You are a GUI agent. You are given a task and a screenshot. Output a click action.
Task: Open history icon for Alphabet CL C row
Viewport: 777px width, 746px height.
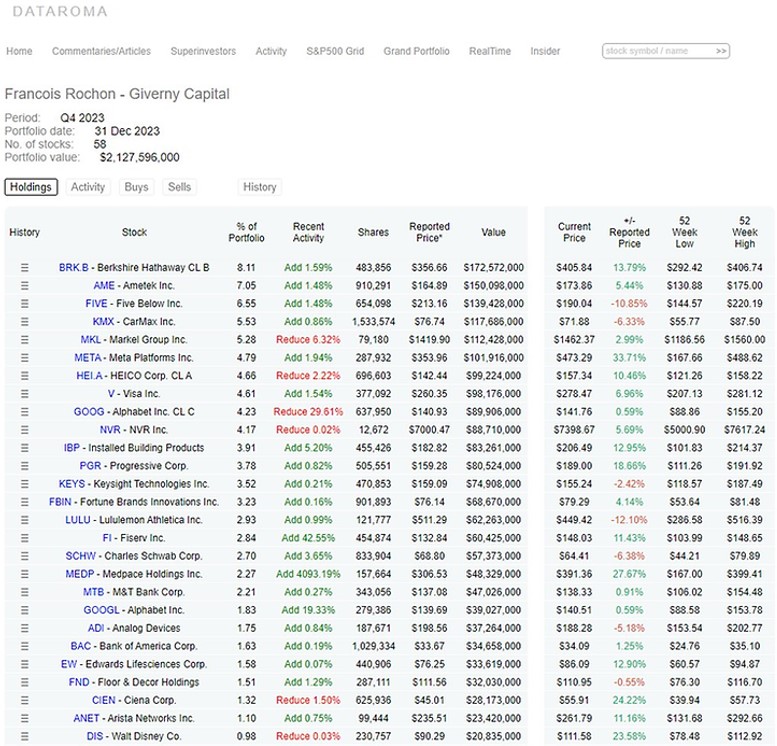[24, 412]
